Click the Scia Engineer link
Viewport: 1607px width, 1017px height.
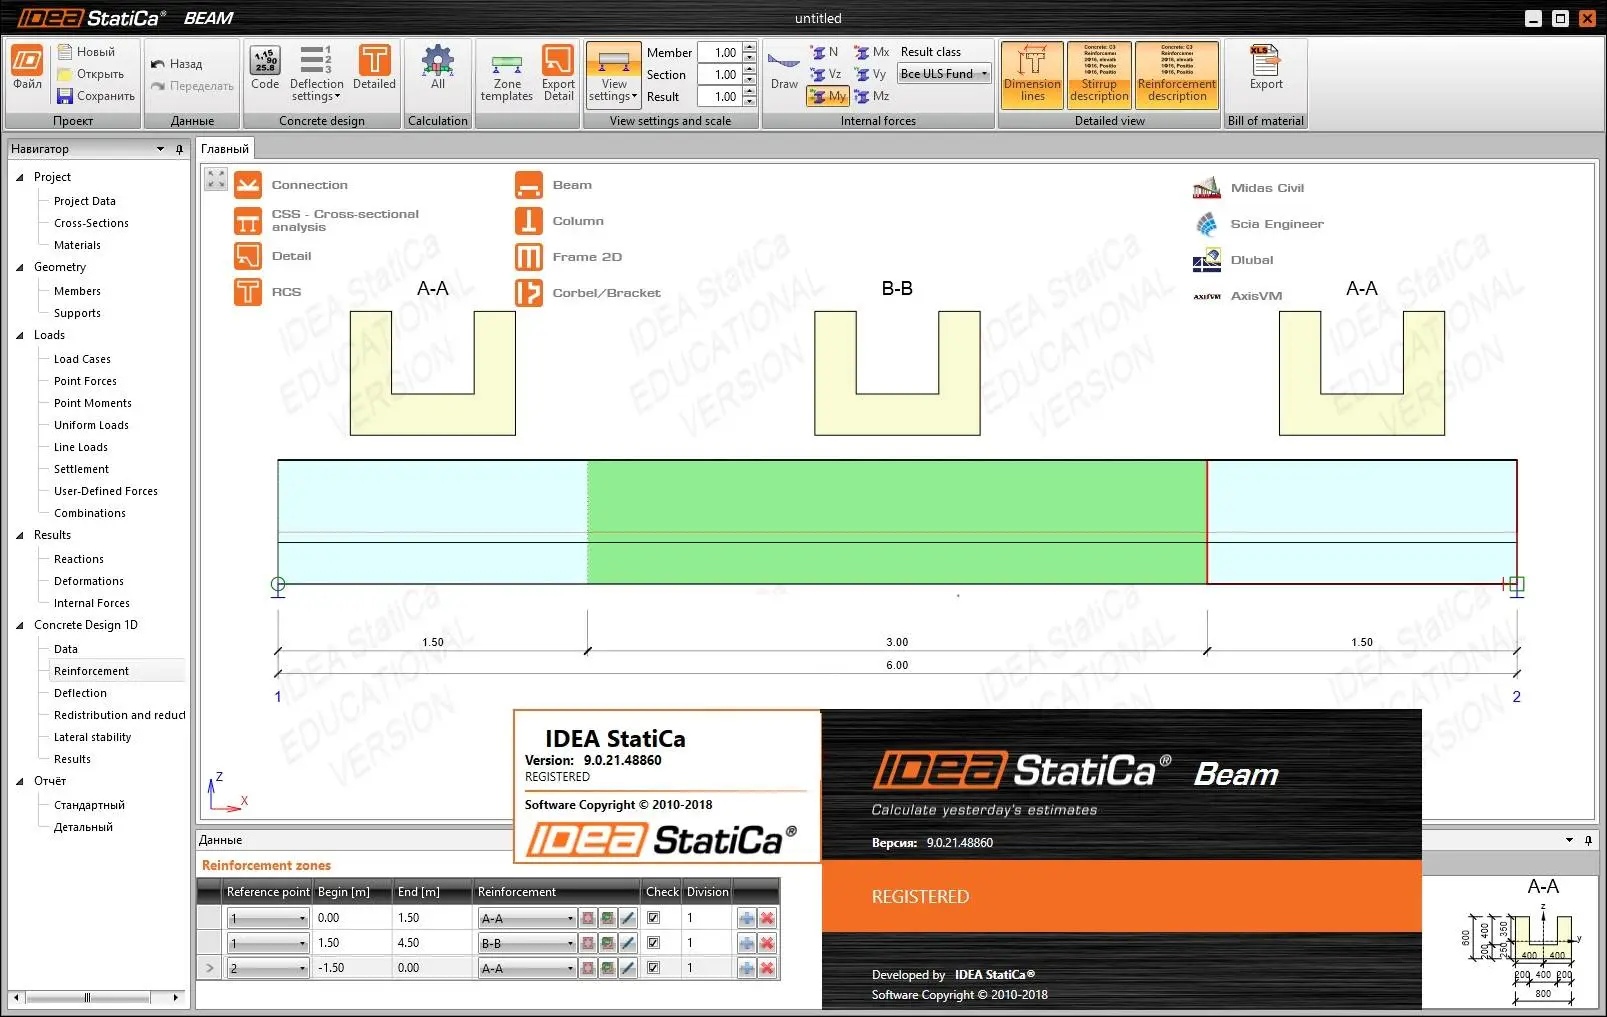tap(1258, 224)
